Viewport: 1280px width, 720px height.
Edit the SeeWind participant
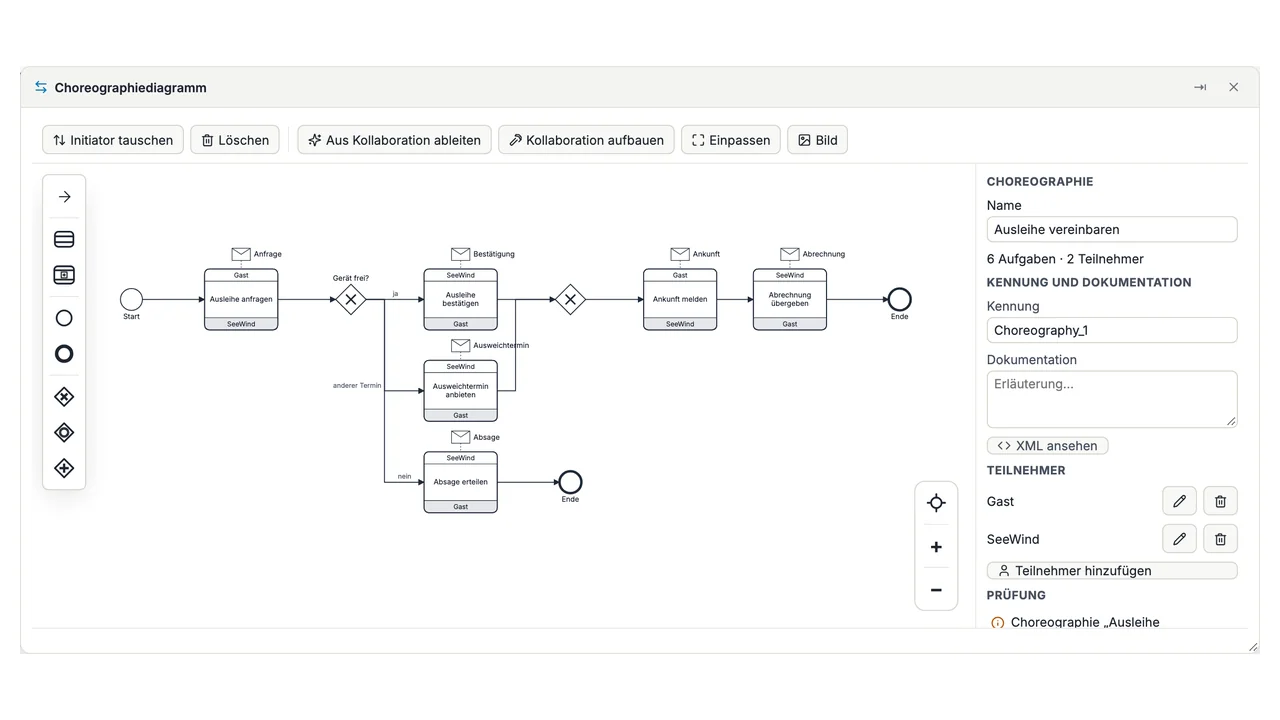[1180, 539]
